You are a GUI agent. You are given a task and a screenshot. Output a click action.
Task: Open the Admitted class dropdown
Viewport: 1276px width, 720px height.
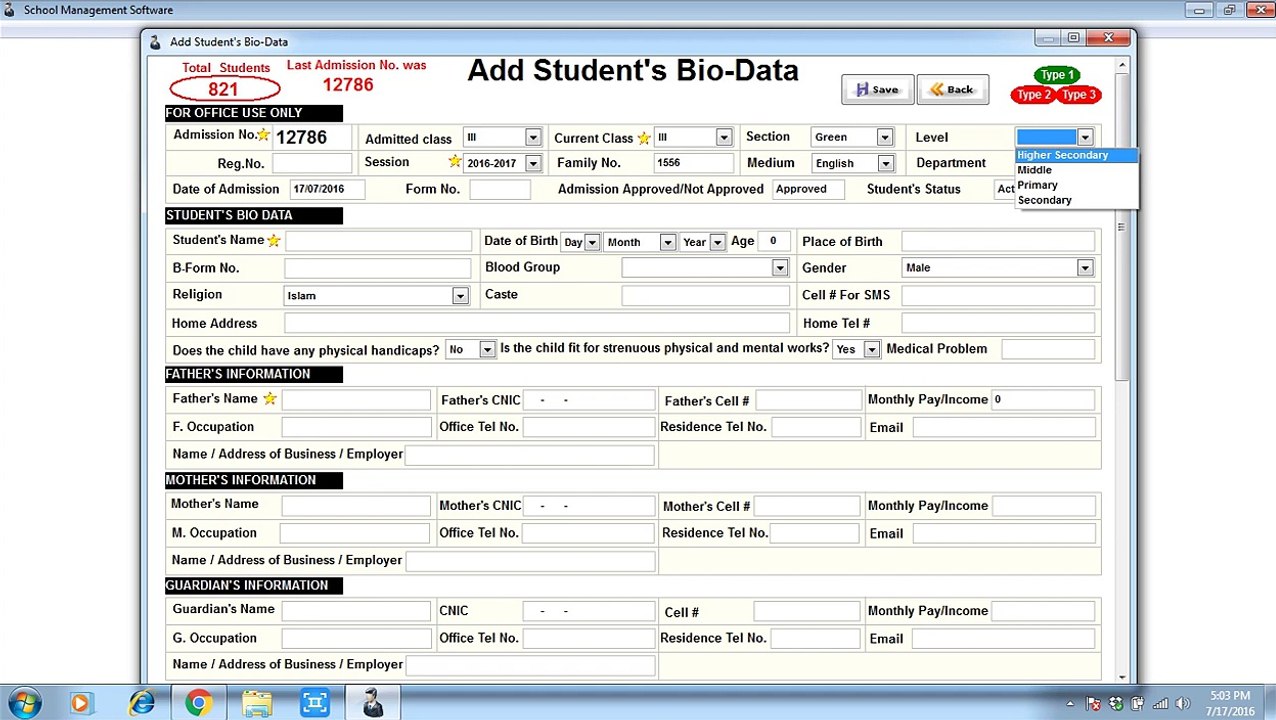pyautogui.click(x=532, y=138)
